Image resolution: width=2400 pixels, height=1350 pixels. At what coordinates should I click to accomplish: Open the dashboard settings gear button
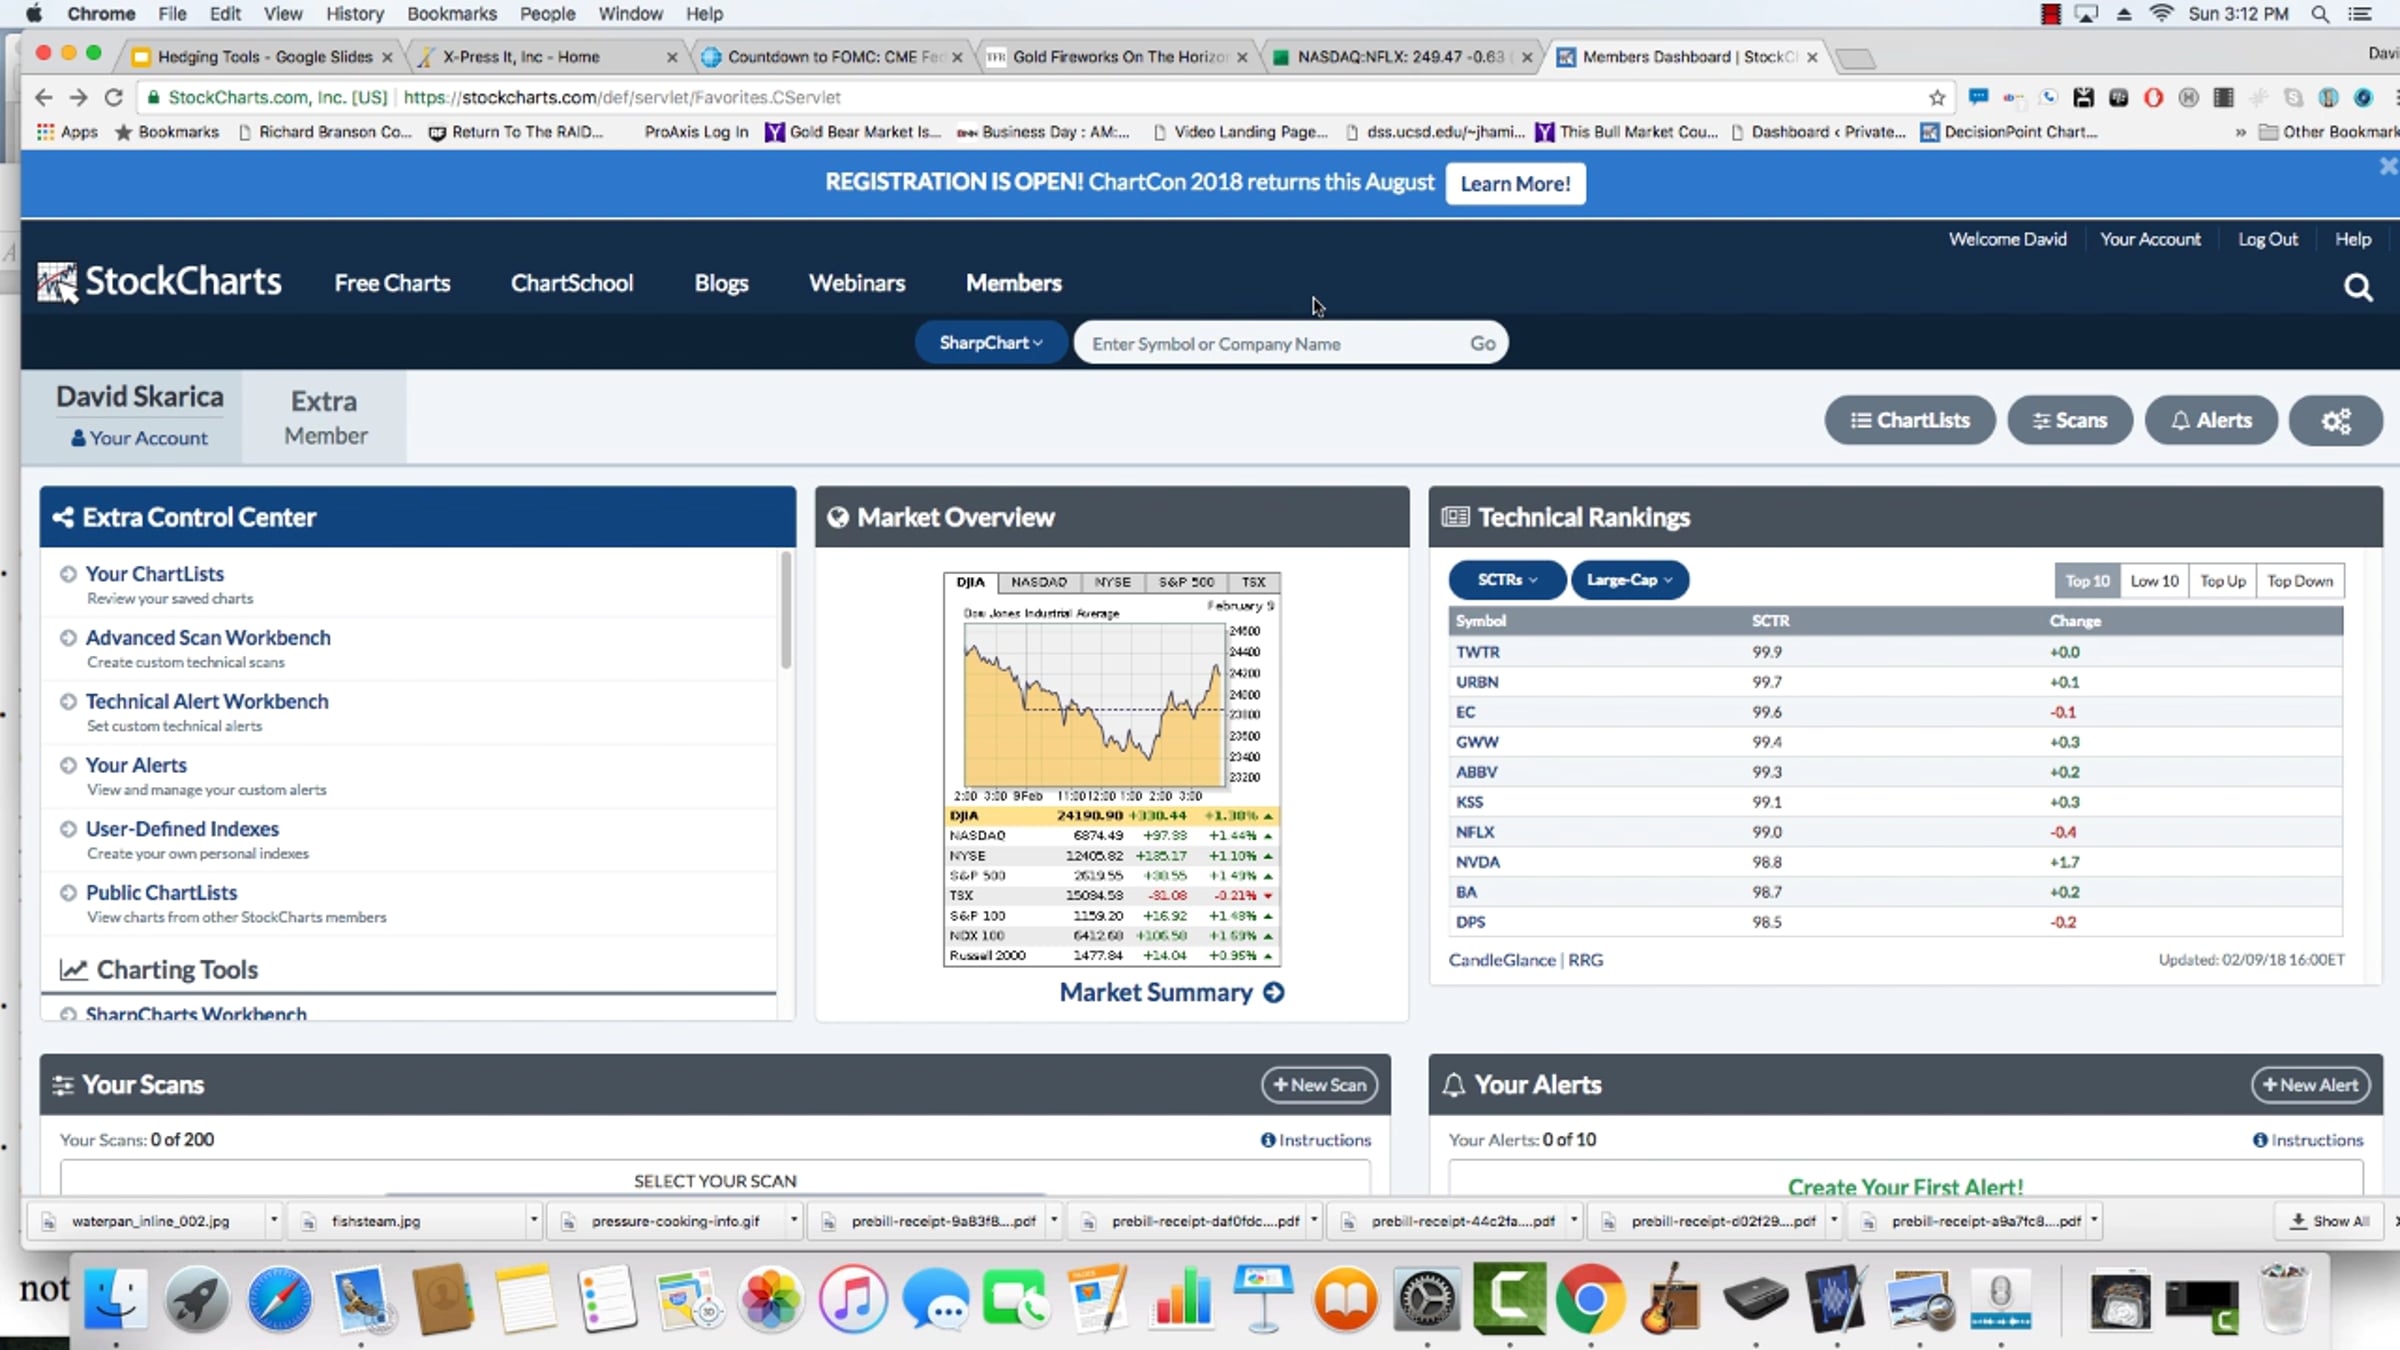(2336, 421)
